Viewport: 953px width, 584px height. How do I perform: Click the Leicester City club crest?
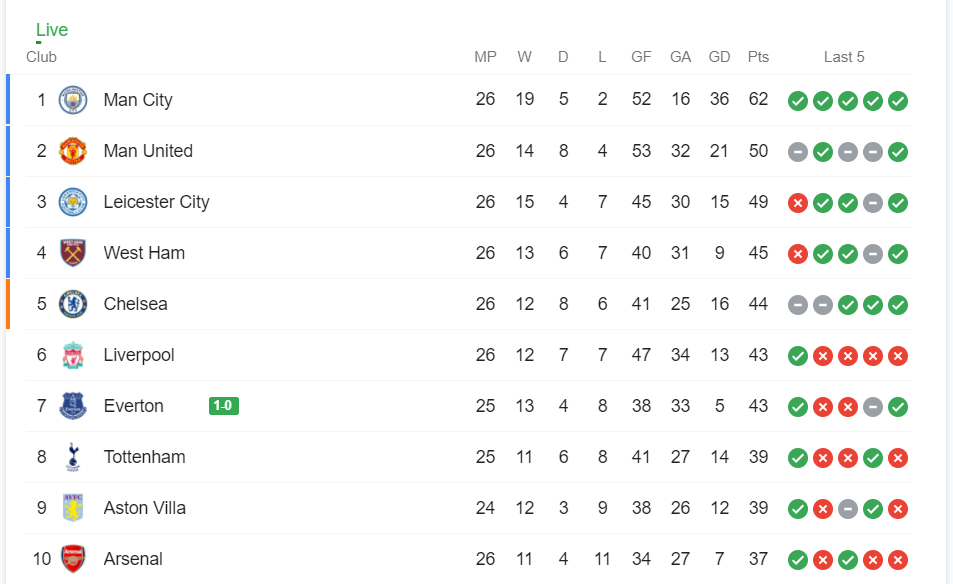73,202
